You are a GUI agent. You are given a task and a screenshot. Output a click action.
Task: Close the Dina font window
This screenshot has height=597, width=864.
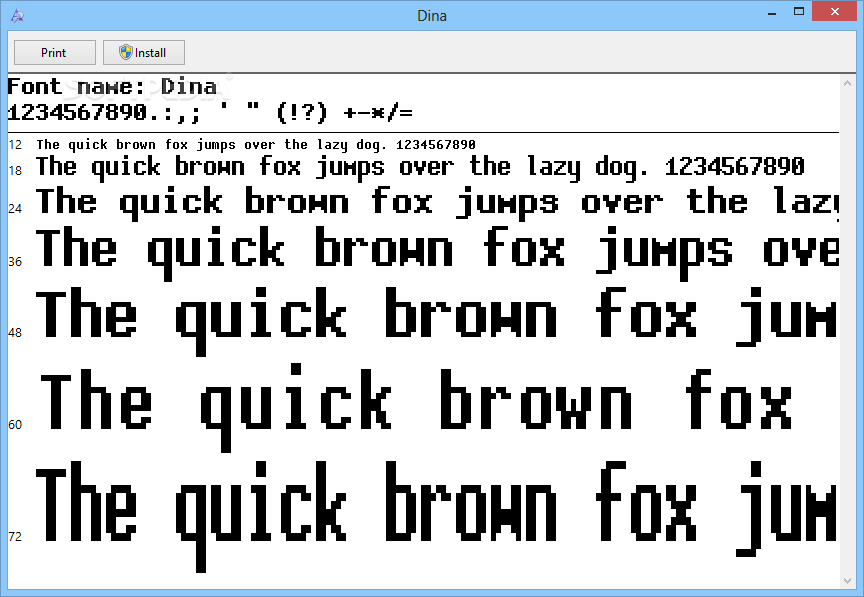click(x=835, y=12)
